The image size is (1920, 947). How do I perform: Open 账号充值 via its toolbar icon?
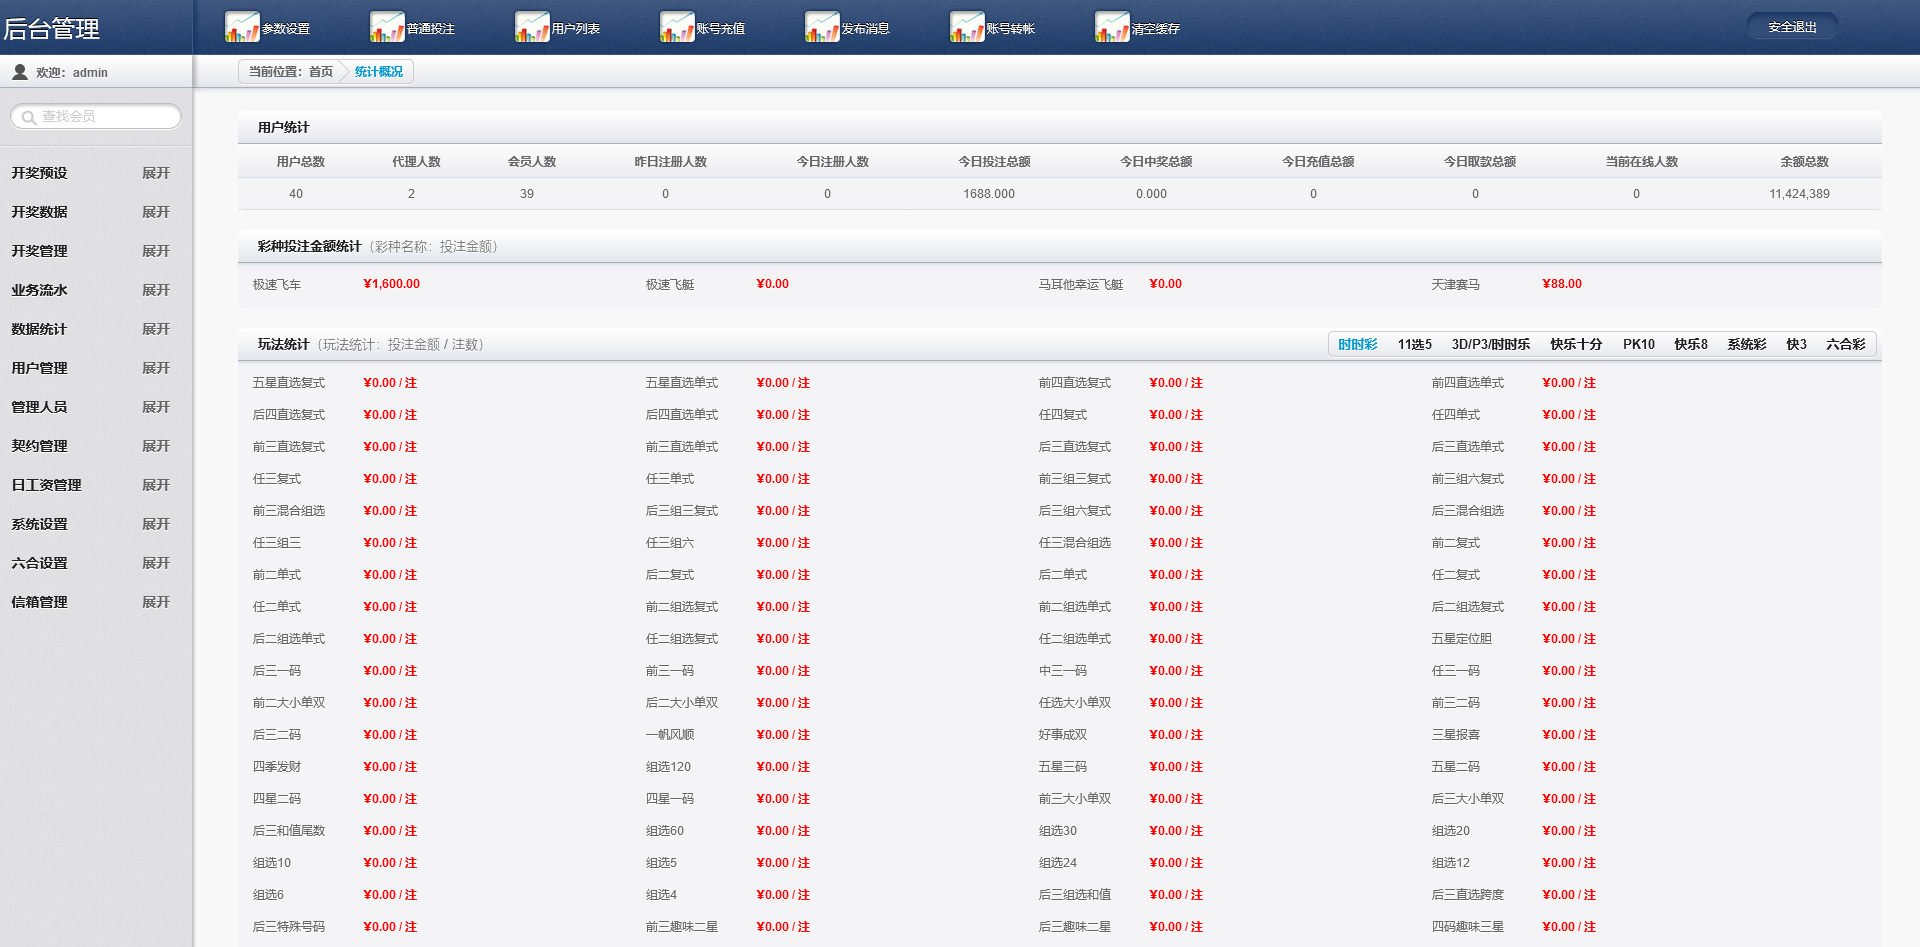click(676, 27)
